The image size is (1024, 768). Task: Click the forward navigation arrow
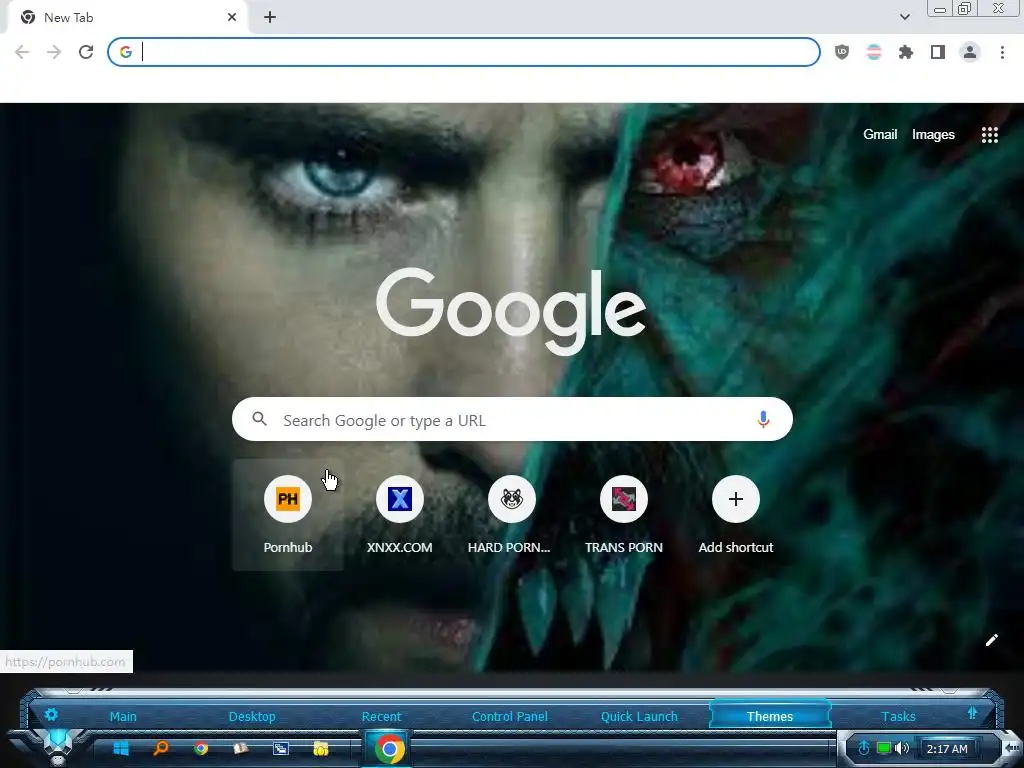point(54,52)
